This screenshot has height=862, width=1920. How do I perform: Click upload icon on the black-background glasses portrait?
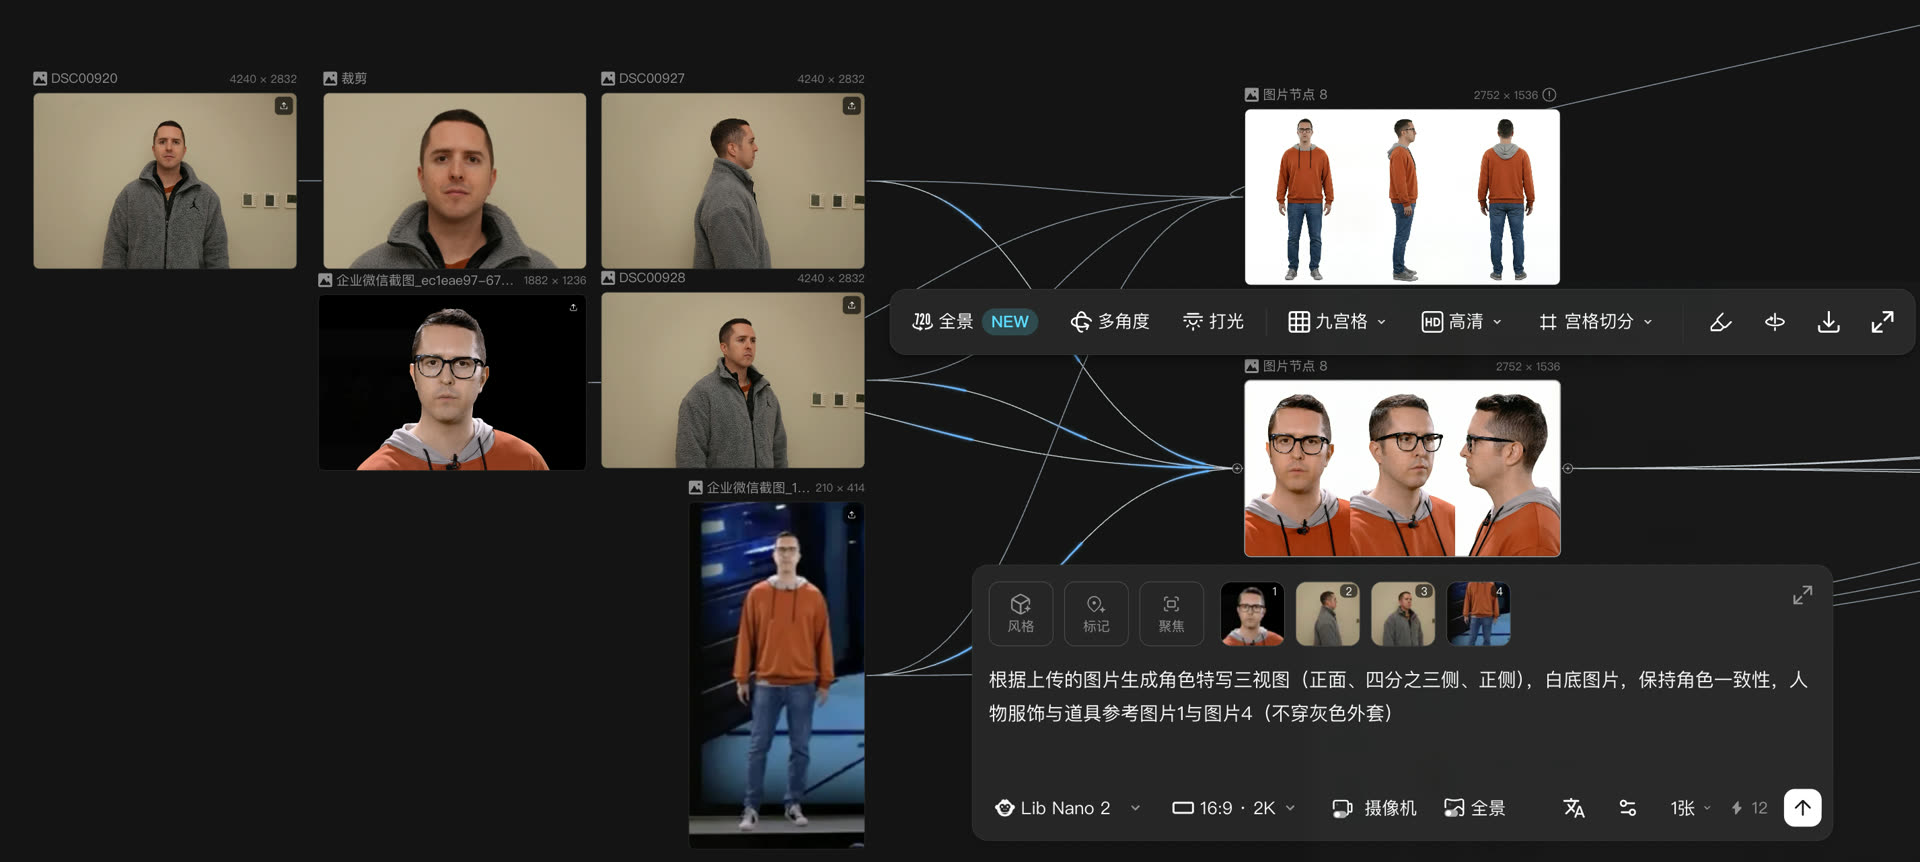(573, 307)
